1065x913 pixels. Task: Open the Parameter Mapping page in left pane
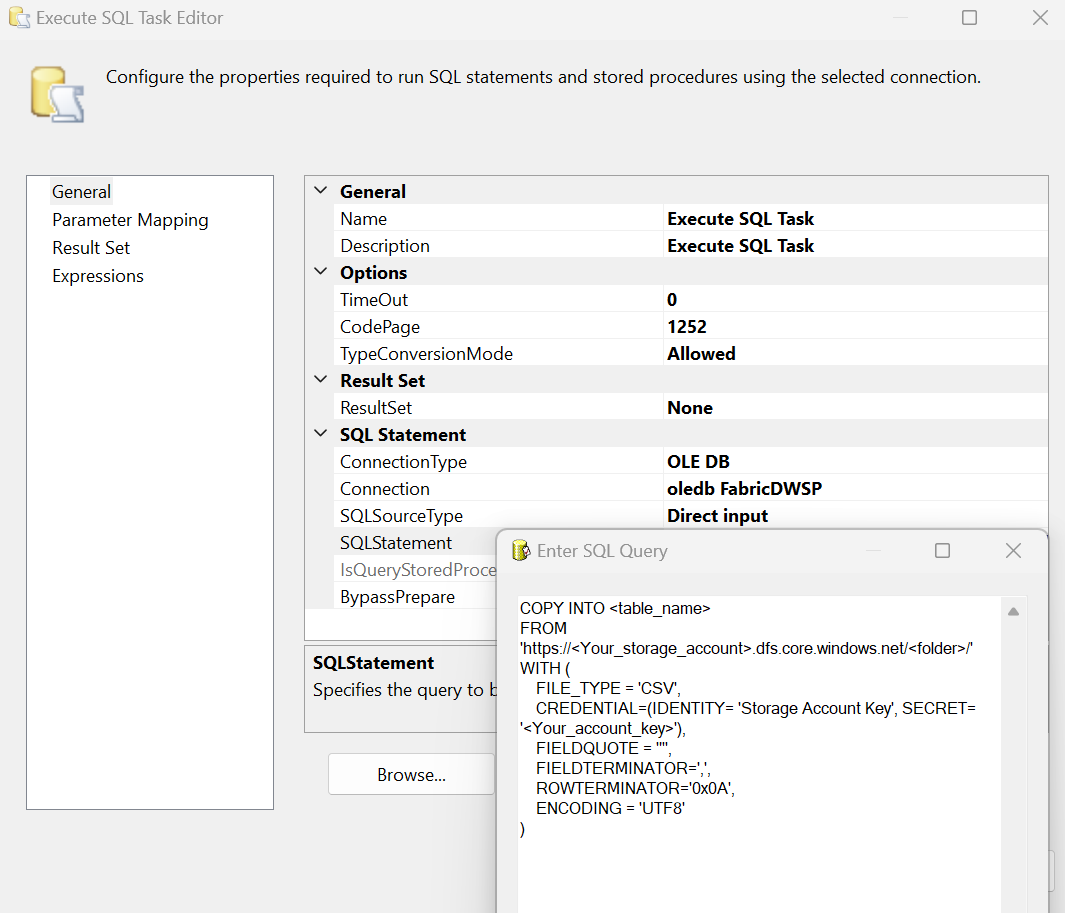[130, 220]
